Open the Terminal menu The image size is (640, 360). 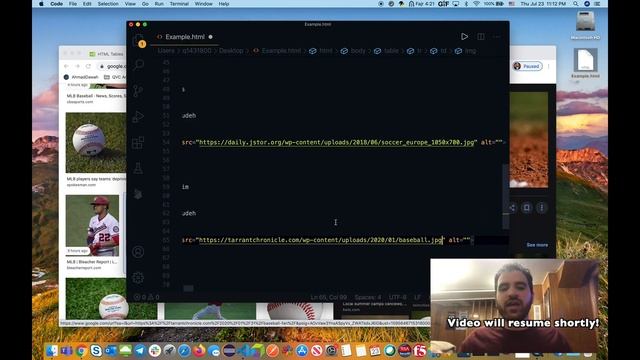click(x=179, y=4)
